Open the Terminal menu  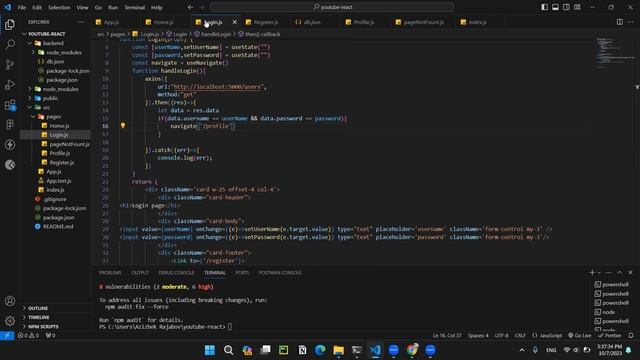click(x=135, y=7)
